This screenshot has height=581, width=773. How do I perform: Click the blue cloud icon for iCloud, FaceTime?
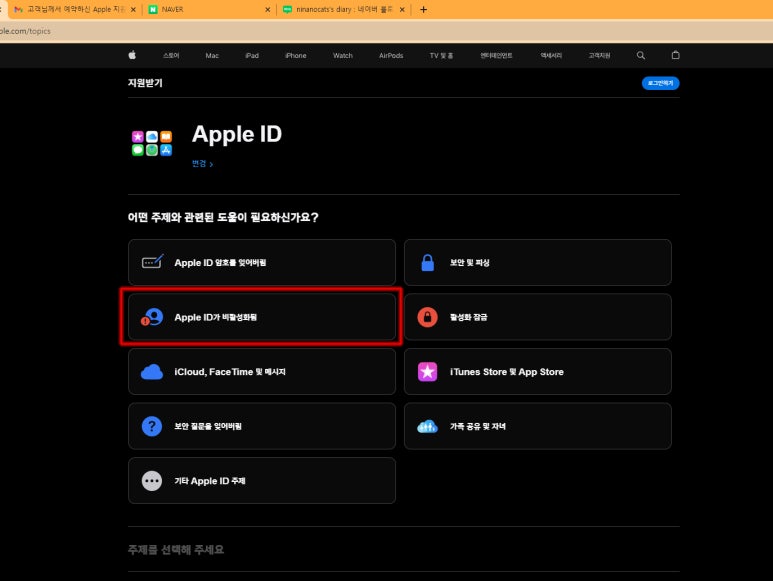coord(152,372)
